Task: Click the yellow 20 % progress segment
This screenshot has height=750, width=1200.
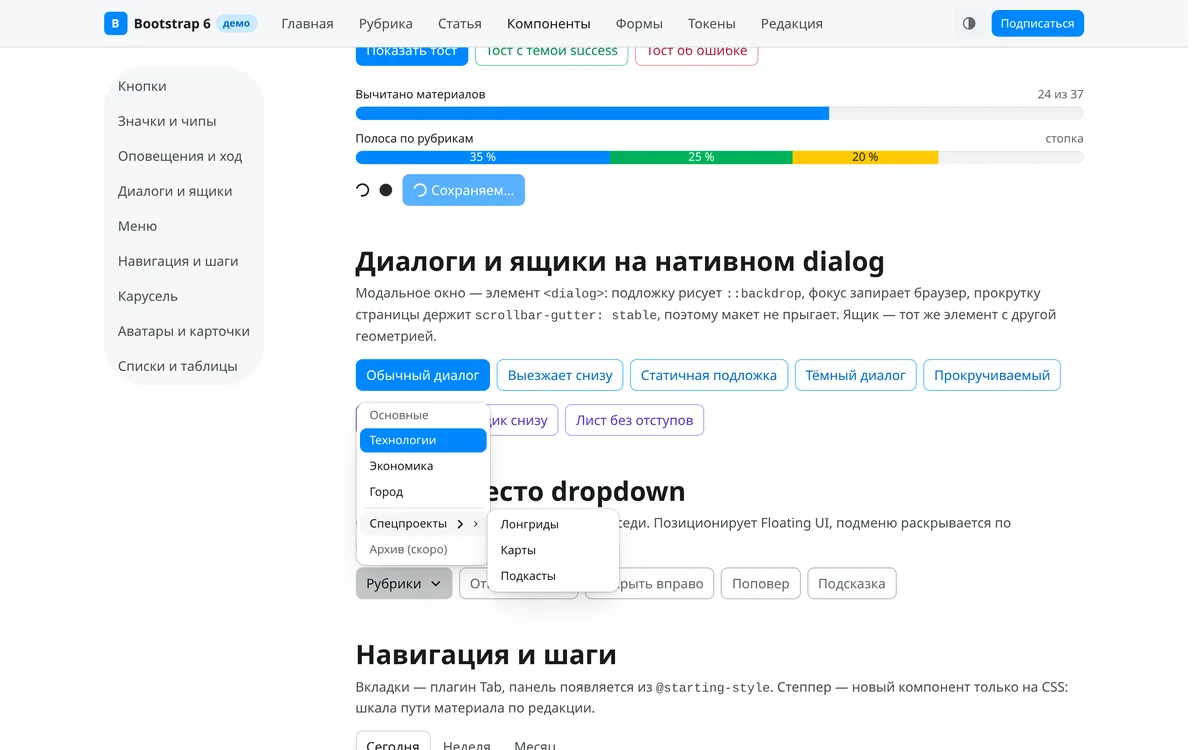Action: (x=865, y=157)
